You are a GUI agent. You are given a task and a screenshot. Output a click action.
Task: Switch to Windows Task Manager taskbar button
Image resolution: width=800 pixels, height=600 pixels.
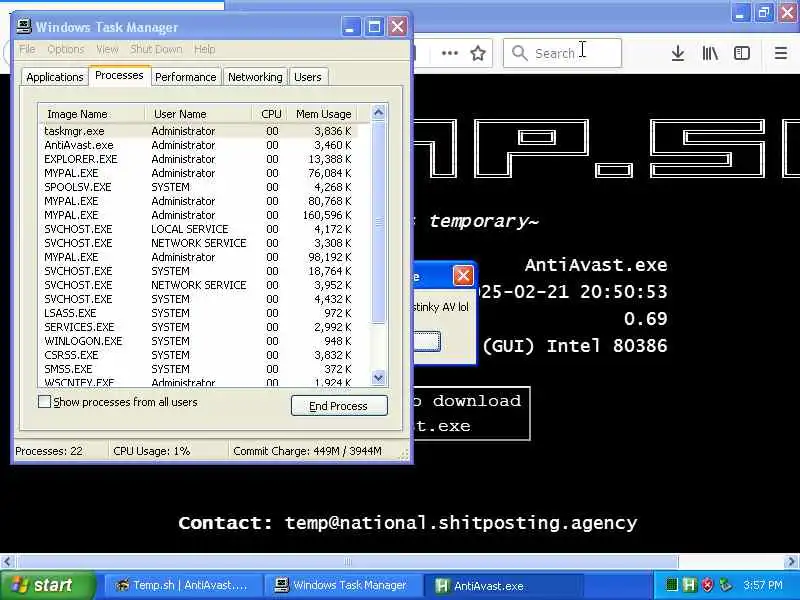click(x=345, y=585)
